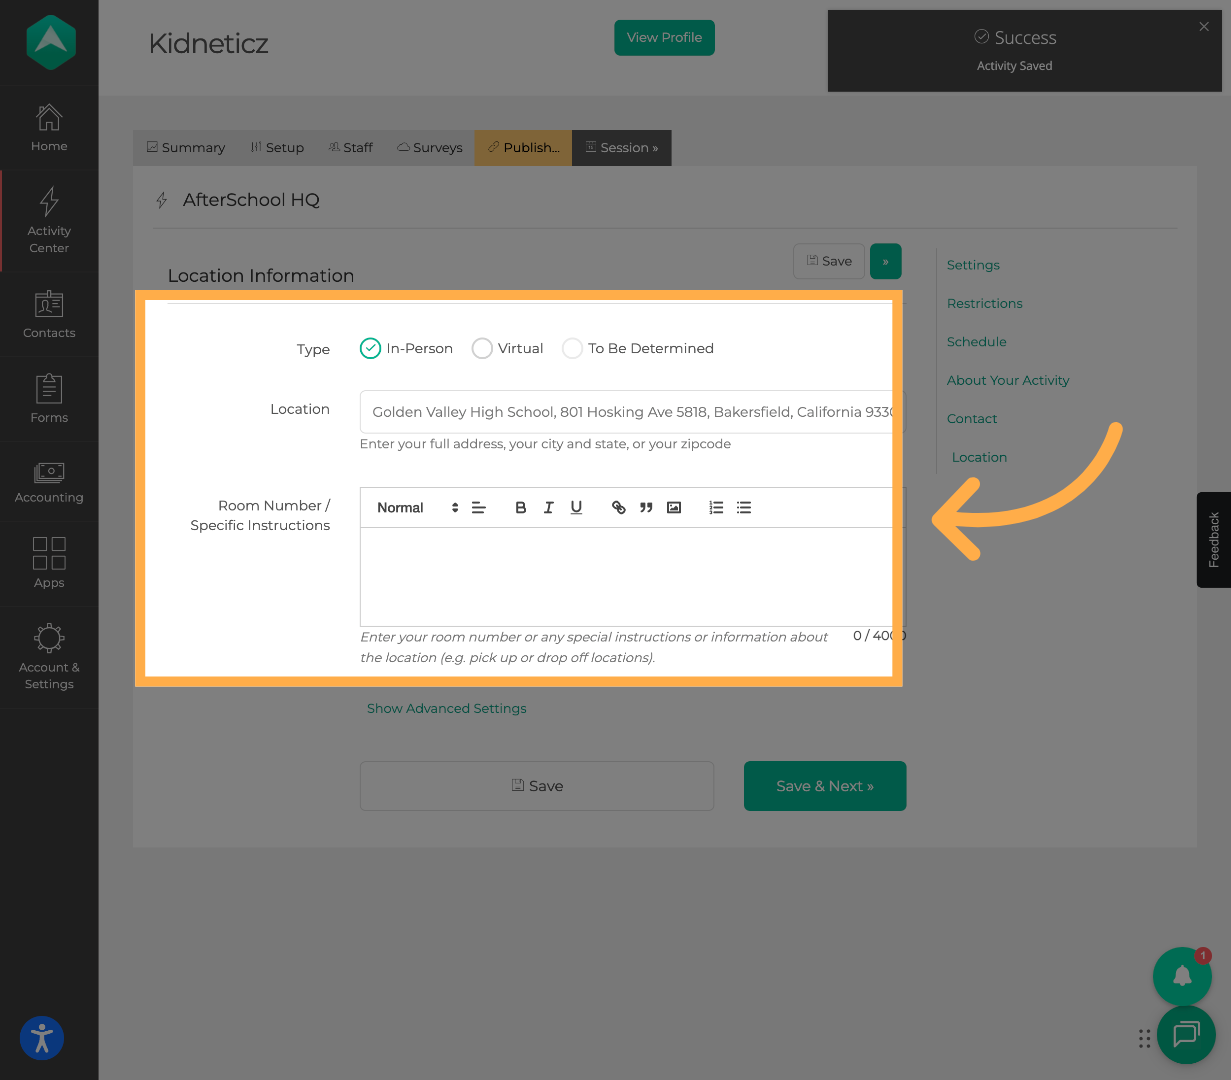Select To Be Determined radio option
Image resolution: width=1231 pixels, height=1080 pixels.
tap(572, 348)
